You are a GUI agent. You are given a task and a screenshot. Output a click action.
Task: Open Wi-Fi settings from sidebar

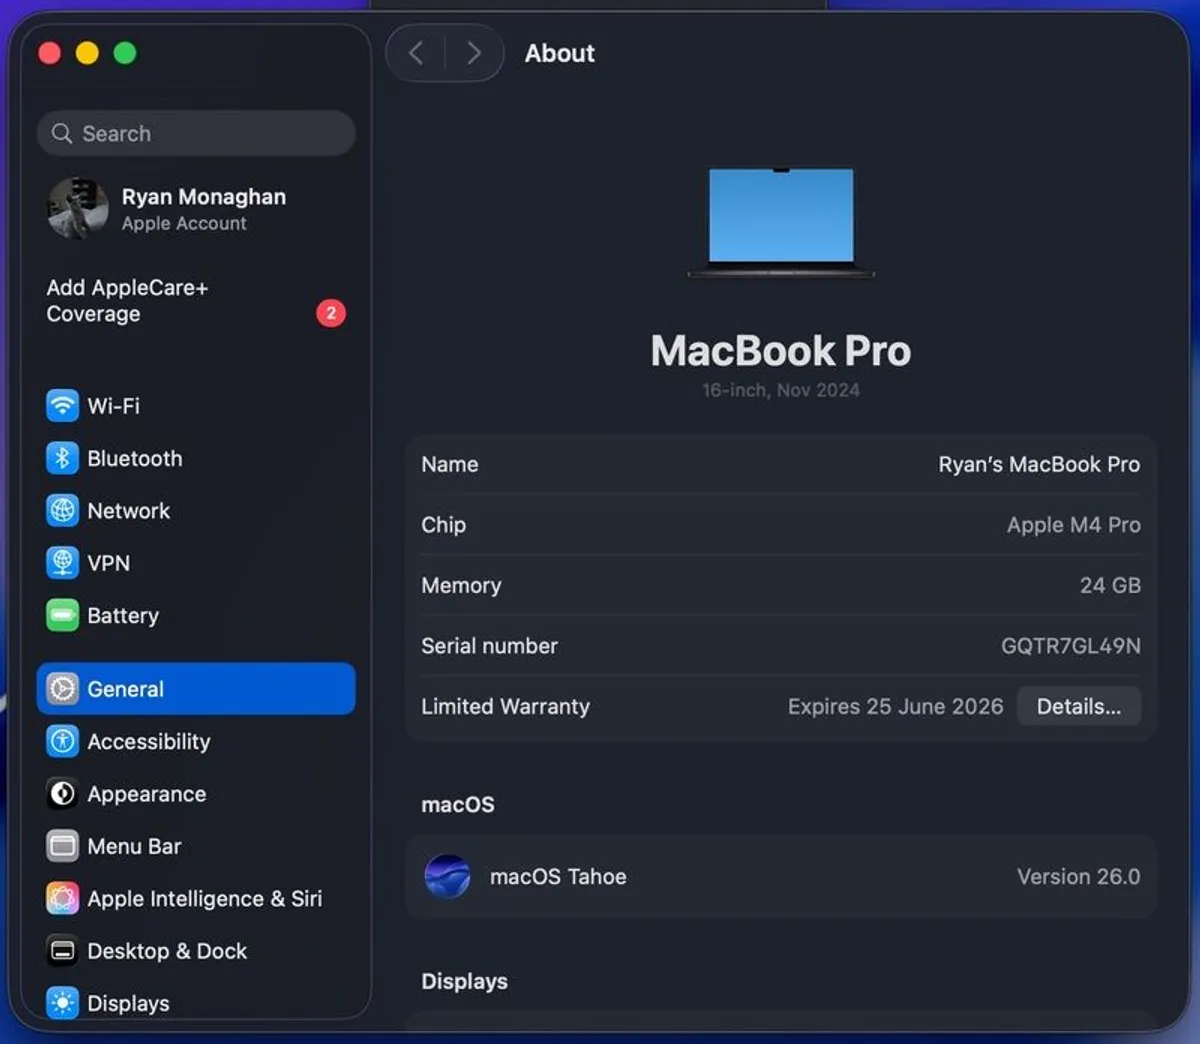coord(112,406)
